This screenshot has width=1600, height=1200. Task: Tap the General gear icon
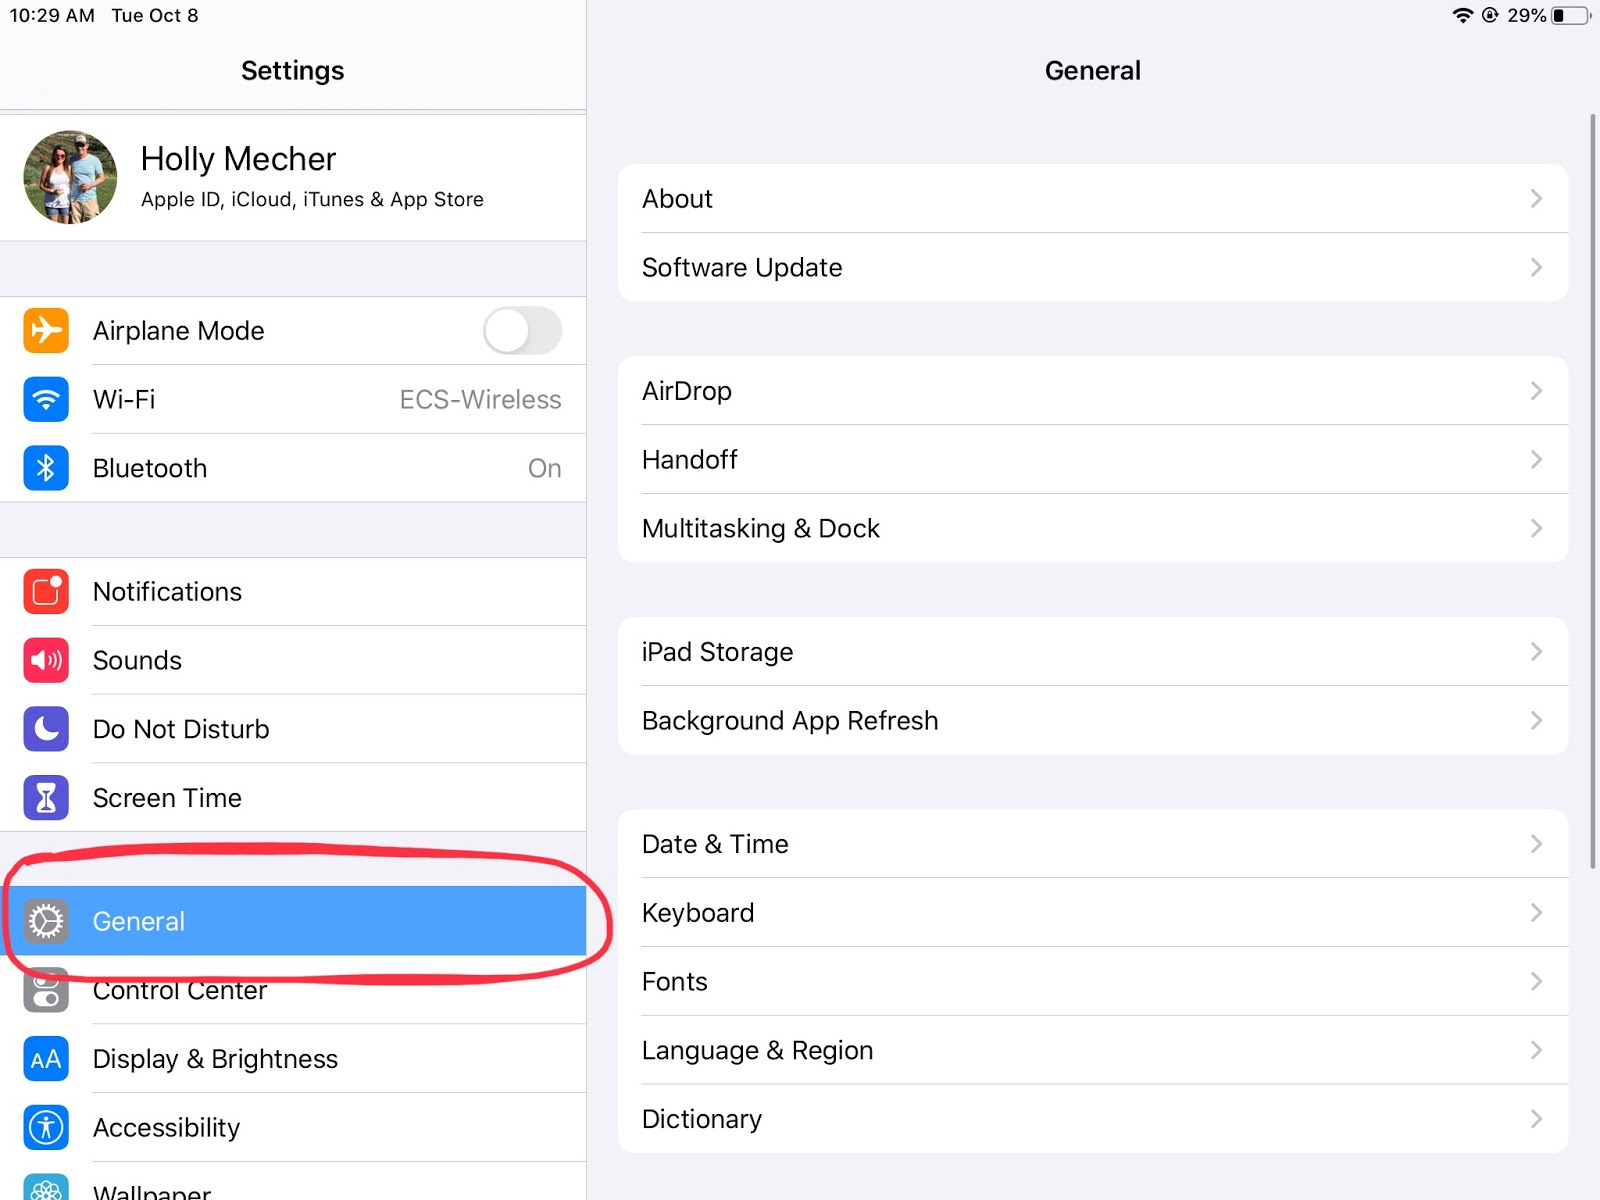pos(46,921)
